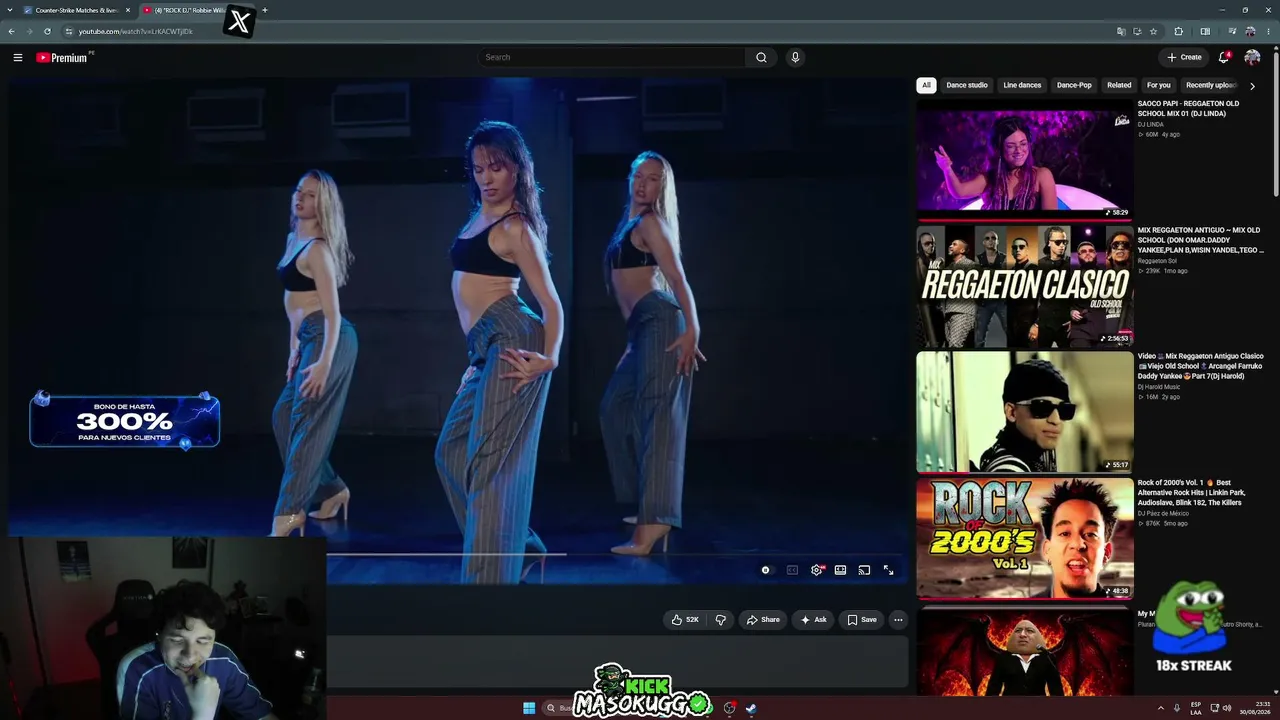
Task: Select the For you filter chip
Action: point(1158,85)
